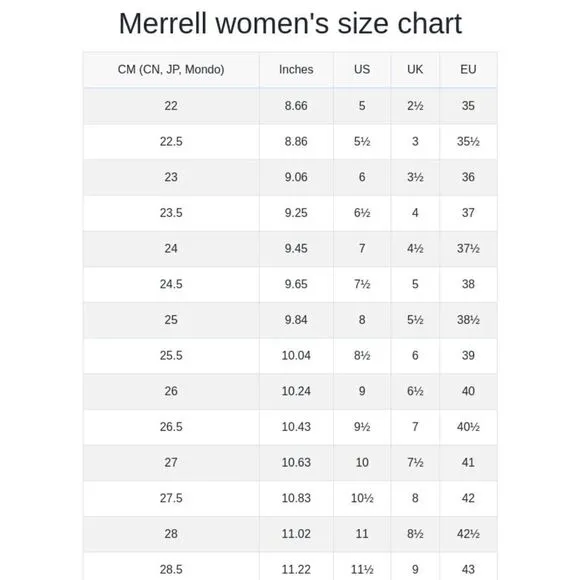Select the Inches column header
The image size is (580, 580).
[x=296, y=70]
